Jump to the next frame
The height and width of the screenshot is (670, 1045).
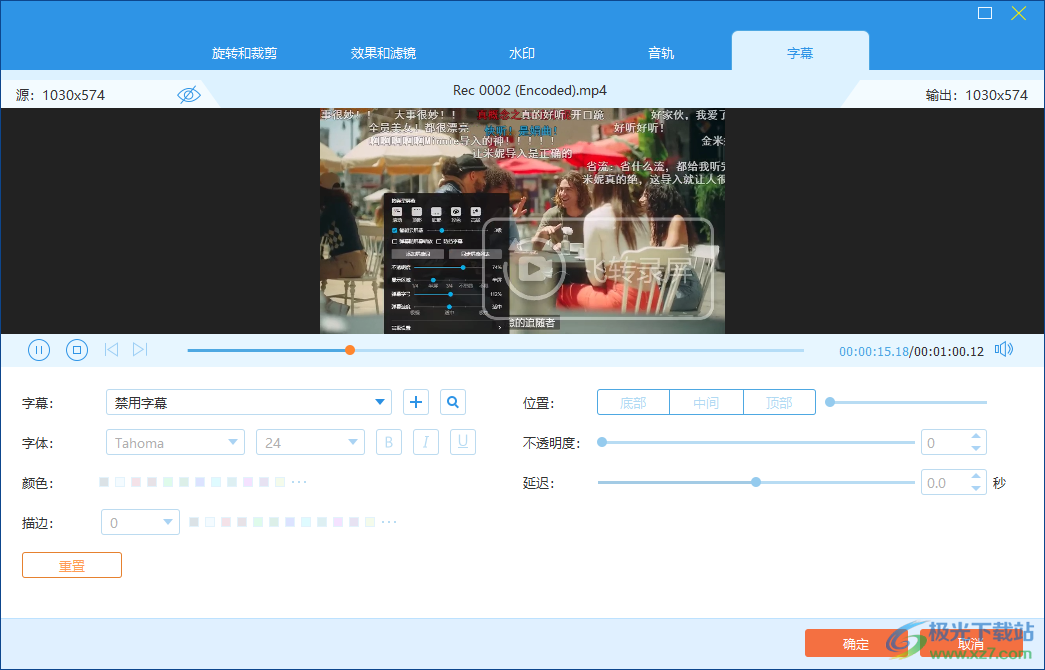pyautogui.click(x=140, y=350)
